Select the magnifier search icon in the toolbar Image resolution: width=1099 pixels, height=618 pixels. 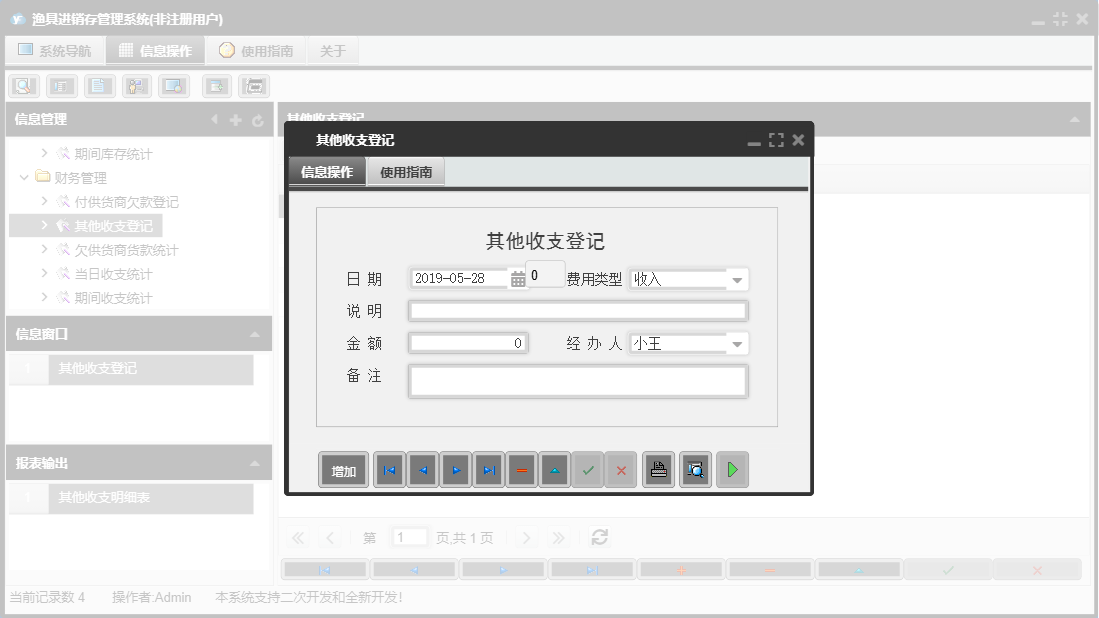click(x=23, y=85)
